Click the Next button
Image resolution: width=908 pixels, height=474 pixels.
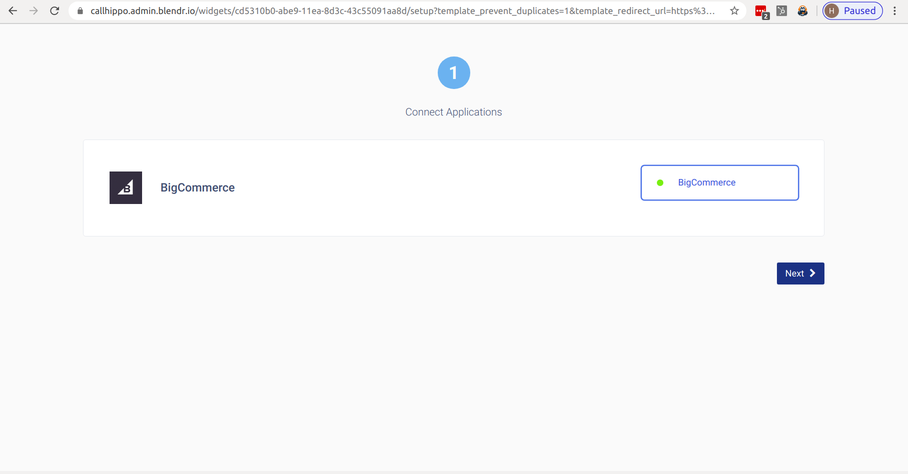[x=800, y=273]
